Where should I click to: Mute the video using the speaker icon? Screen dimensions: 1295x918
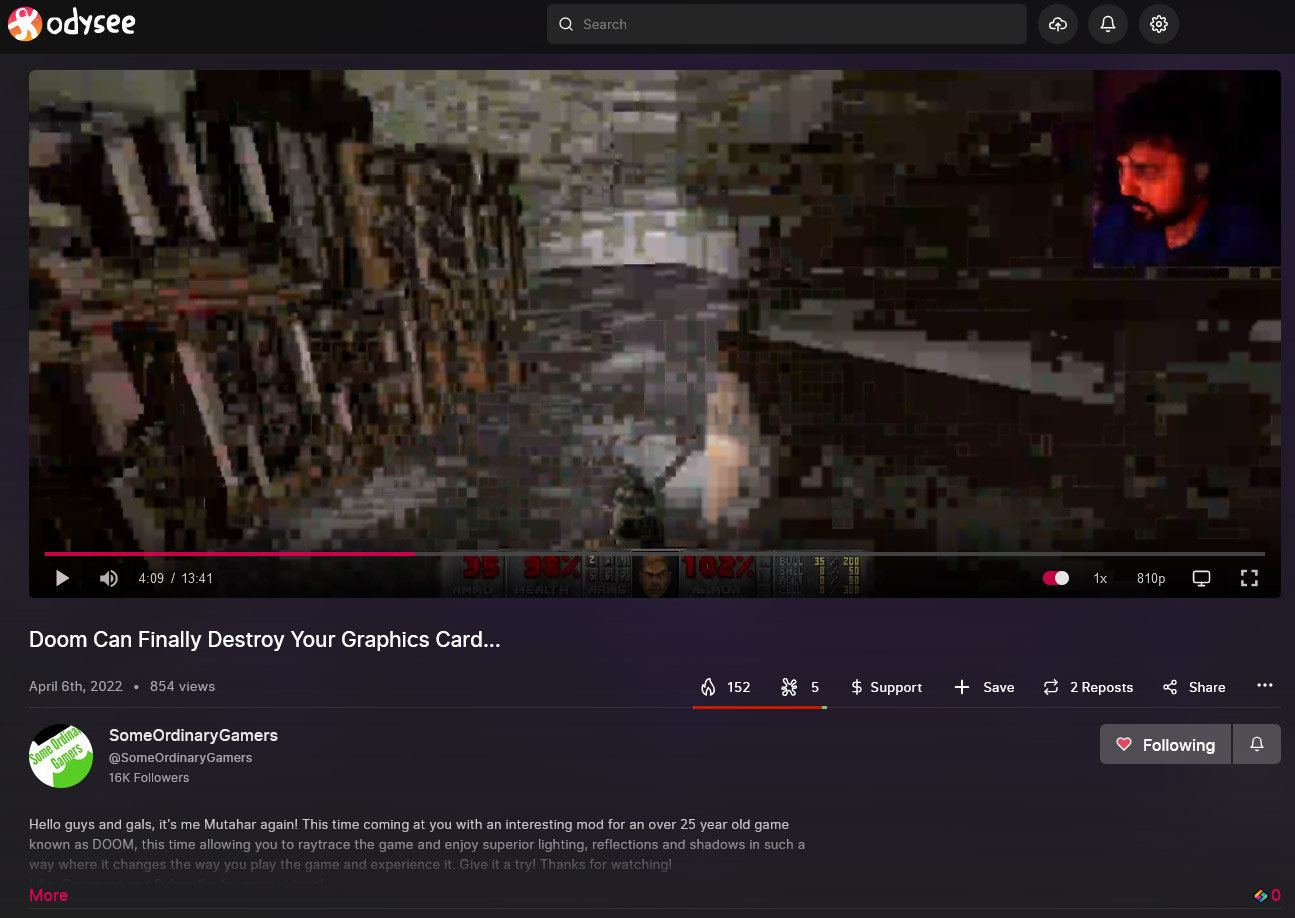(109, 578)
